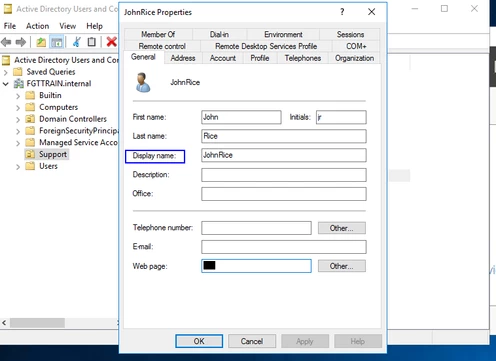
Task: Switch to the Dial-in tab
Action: 219,34
